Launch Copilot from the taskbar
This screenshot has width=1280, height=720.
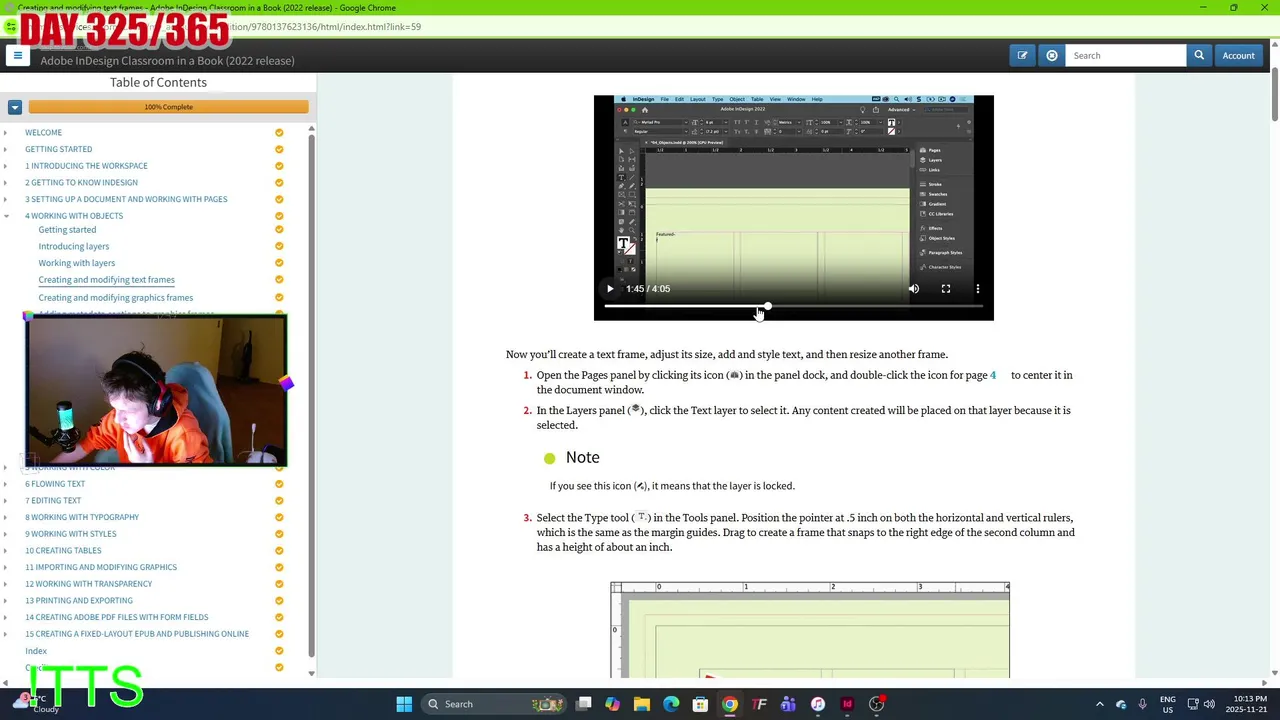[x=612, y=704]
